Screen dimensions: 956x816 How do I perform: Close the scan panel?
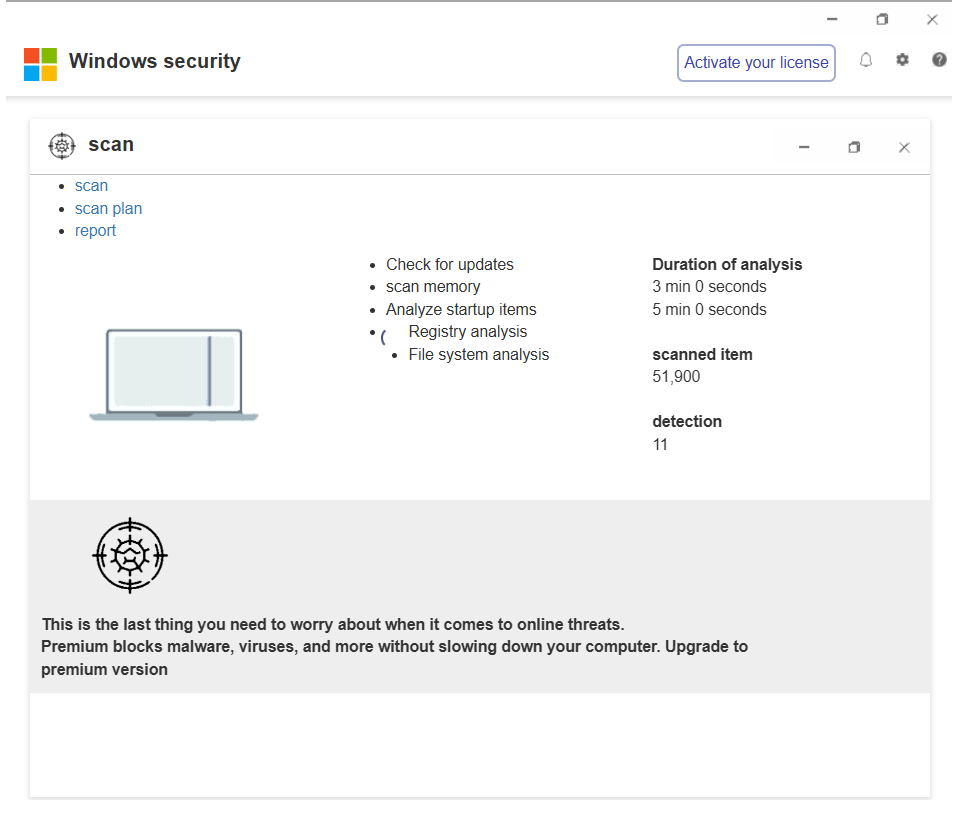(x=904, y=148)
